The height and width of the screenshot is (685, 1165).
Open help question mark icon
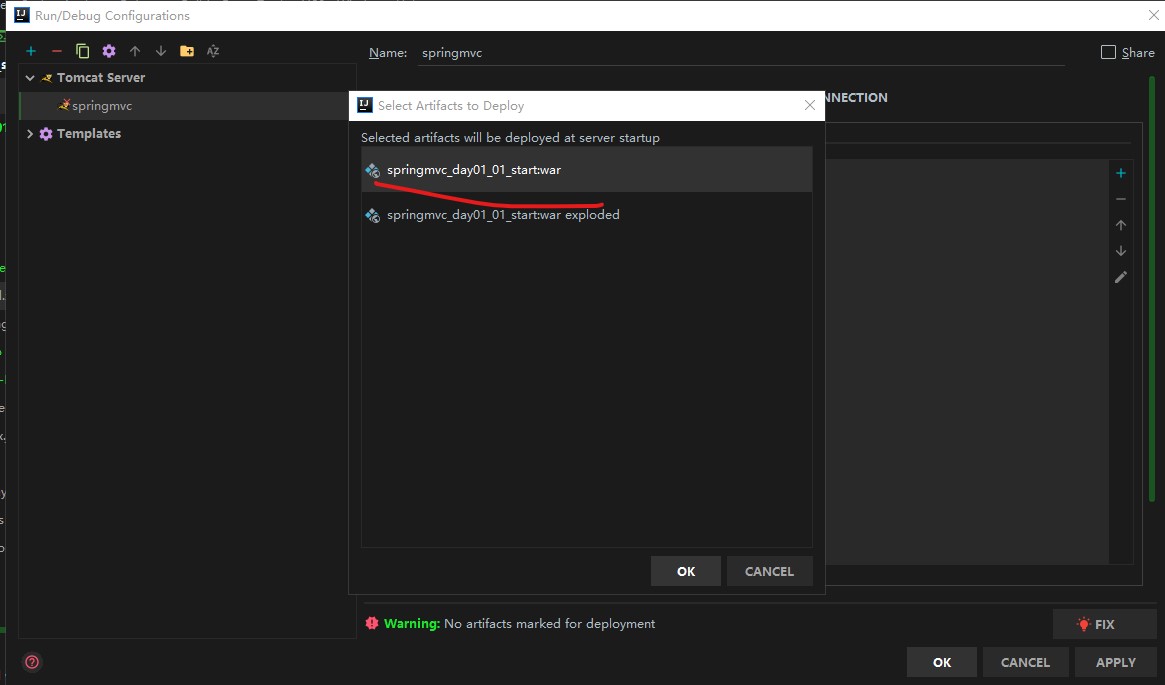(32, 662)
